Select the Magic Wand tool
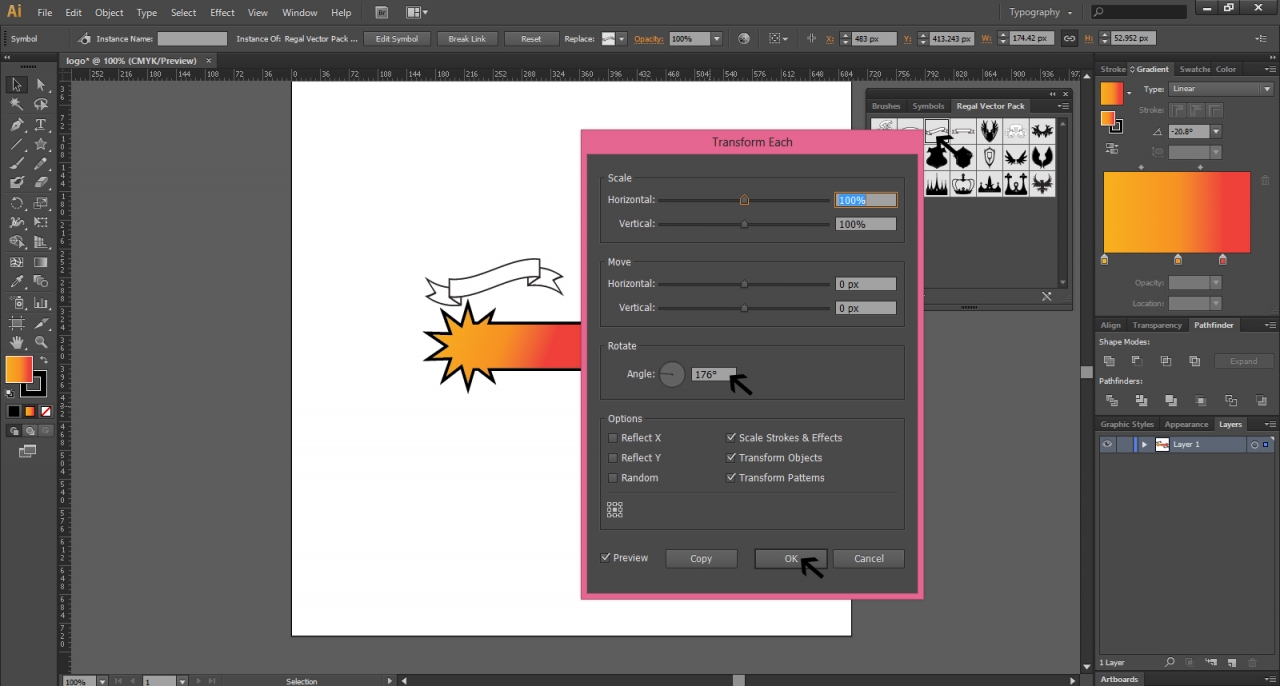 (x=17, y=105)
